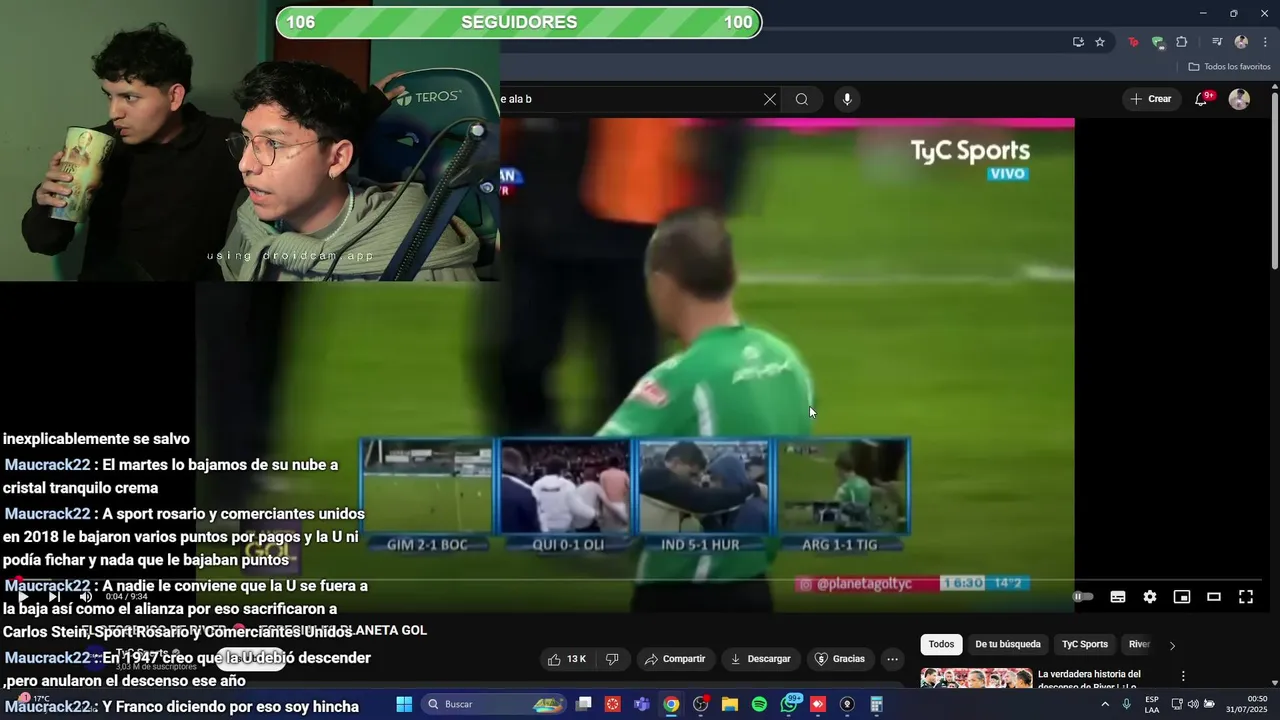Click the taskbar Buscar search box
1280x720 pixels.
[496, 704]
